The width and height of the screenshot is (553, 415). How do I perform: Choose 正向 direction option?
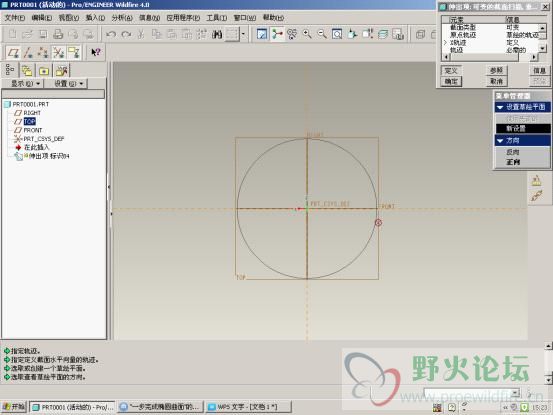point(513,162)
